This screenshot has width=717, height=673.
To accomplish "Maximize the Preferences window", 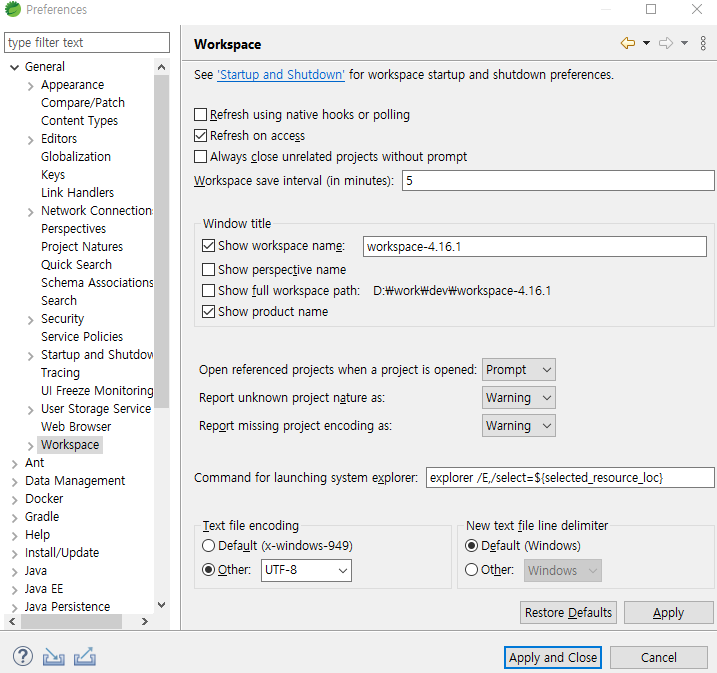I will pyautogui.click(x=651, y=9).
